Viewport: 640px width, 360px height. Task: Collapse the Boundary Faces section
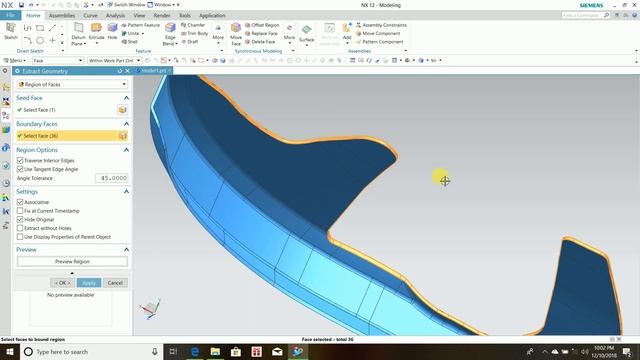126,124
